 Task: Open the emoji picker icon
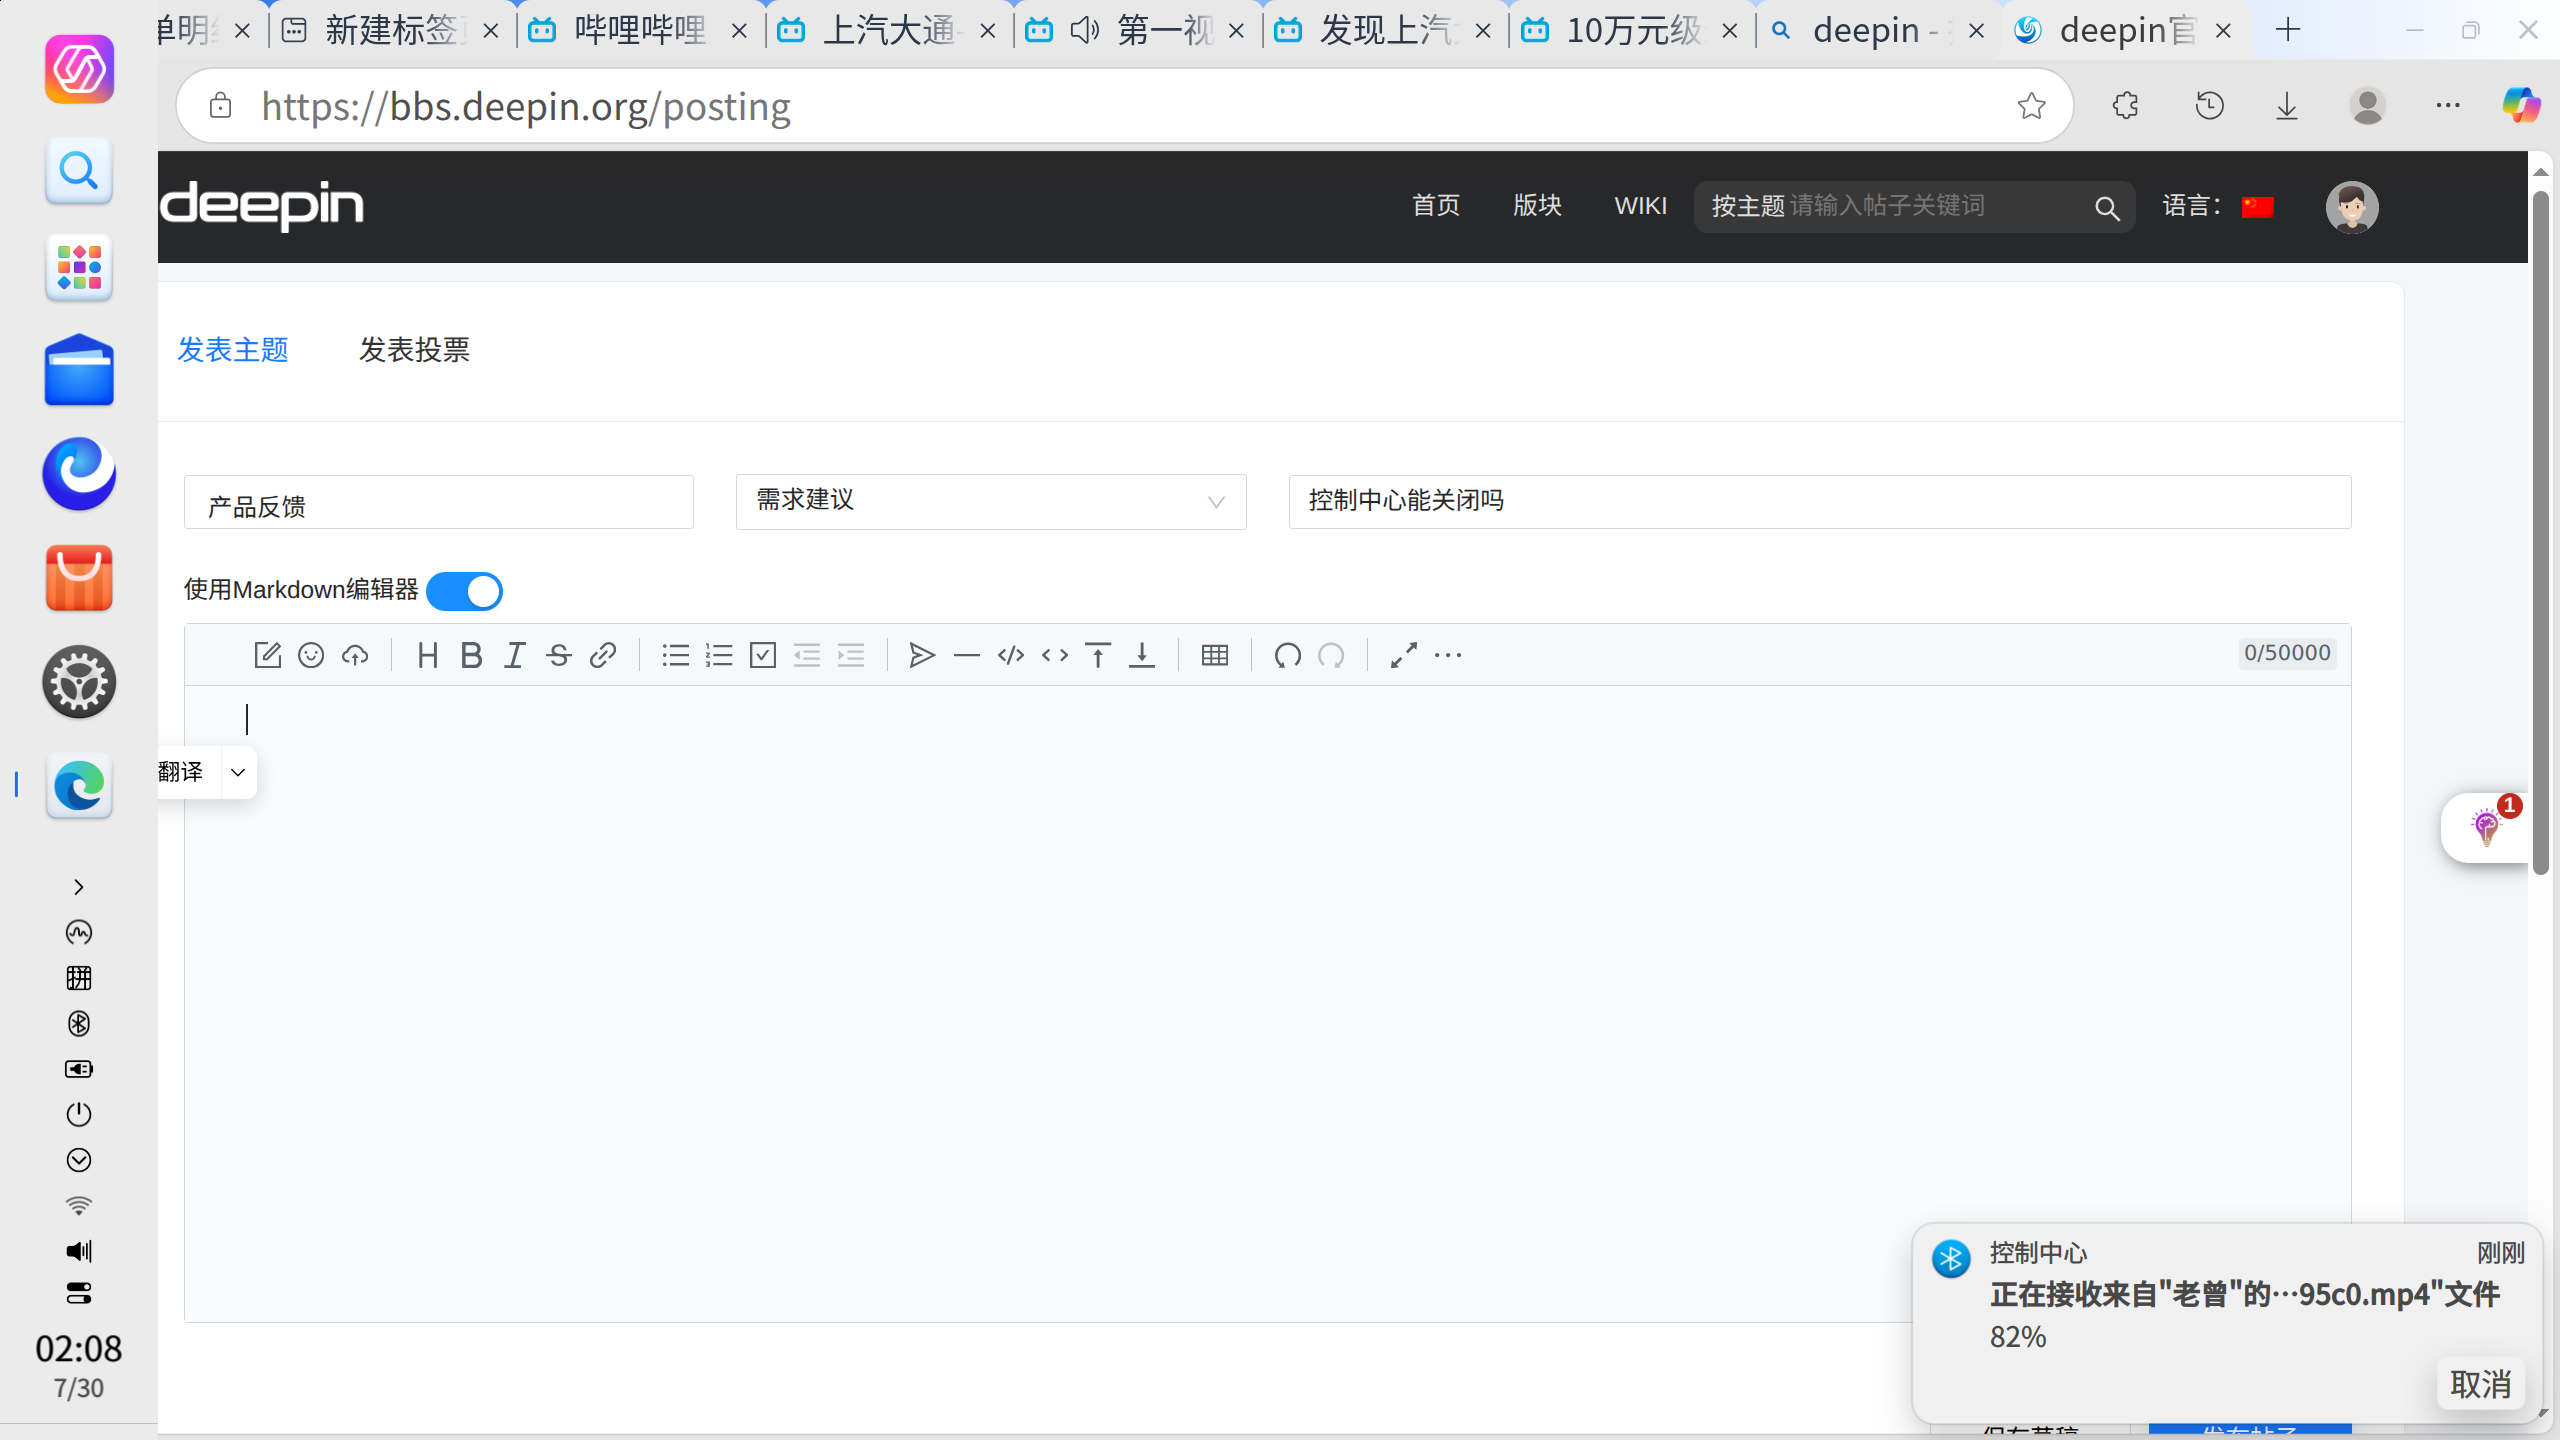point(311,655)
